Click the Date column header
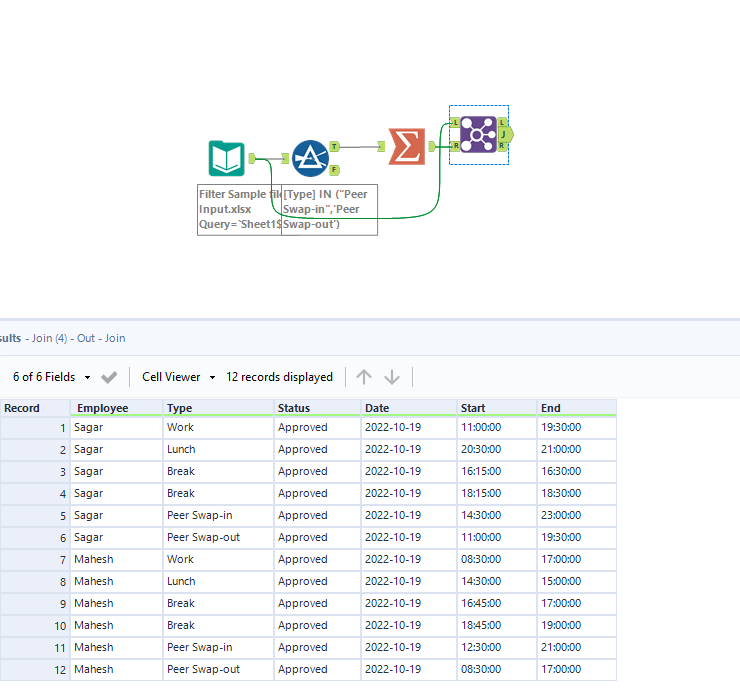This screenshot has width=740, height=694. point(409,408)
